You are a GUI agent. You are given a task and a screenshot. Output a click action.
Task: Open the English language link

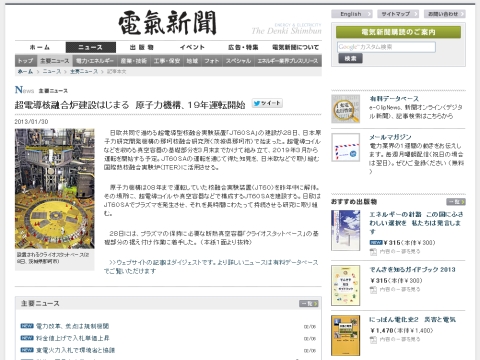(x=352, y=14)
